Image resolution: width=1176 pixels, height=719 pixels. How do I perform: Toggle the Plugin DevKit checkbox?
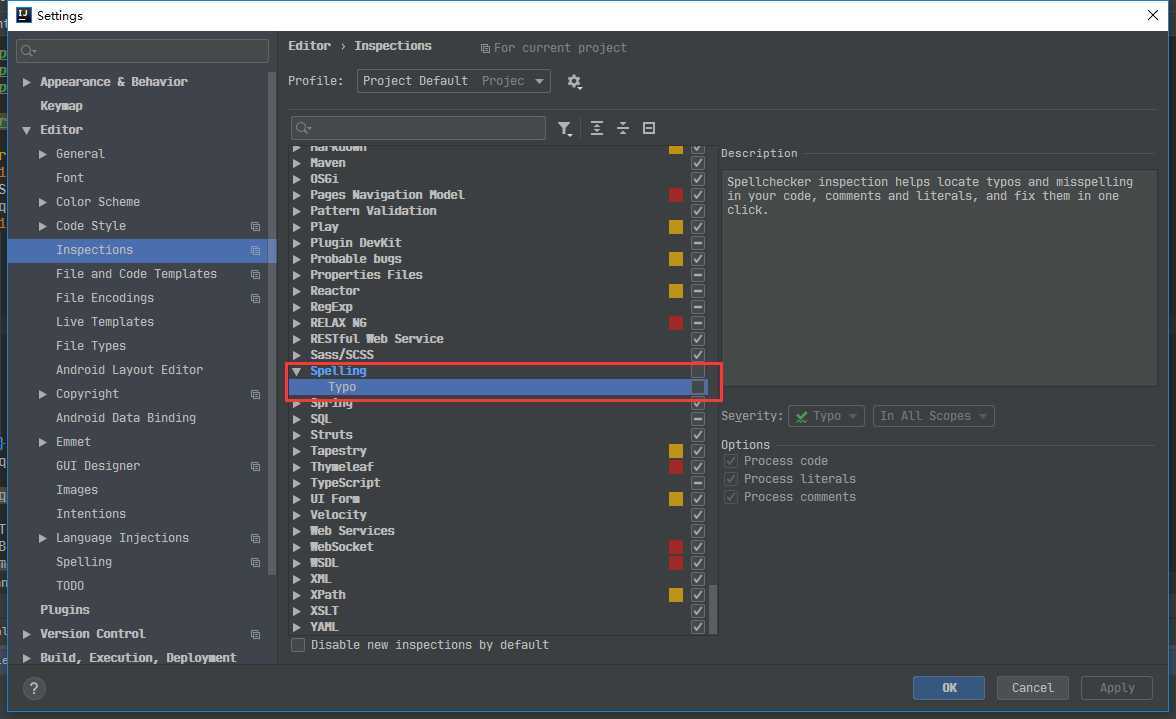pyautogui.click(x=698, y=243)
